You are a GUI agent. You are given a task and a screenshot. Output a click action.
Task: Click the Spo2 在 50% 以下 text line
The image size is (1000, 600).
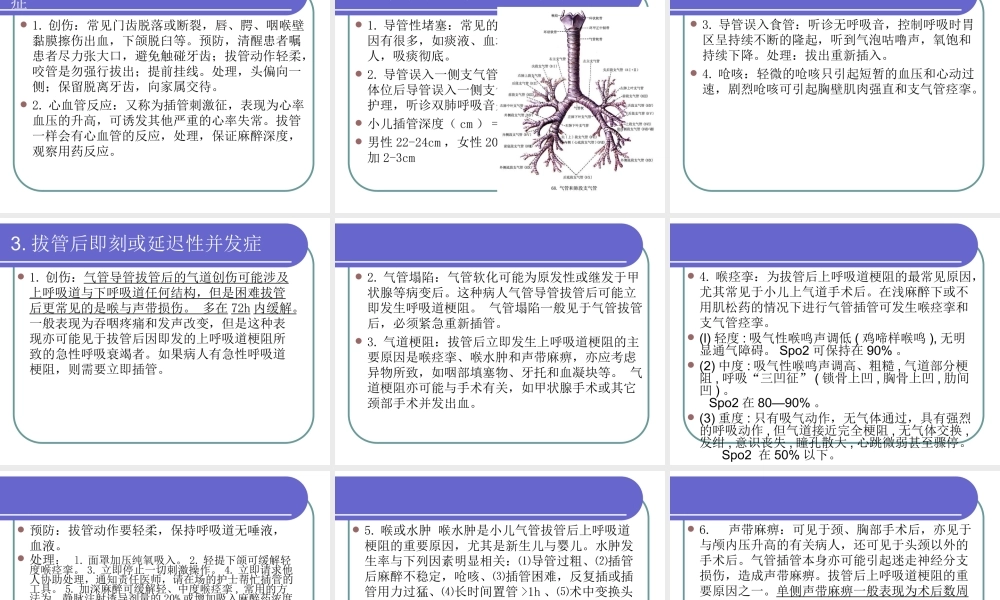771,452
